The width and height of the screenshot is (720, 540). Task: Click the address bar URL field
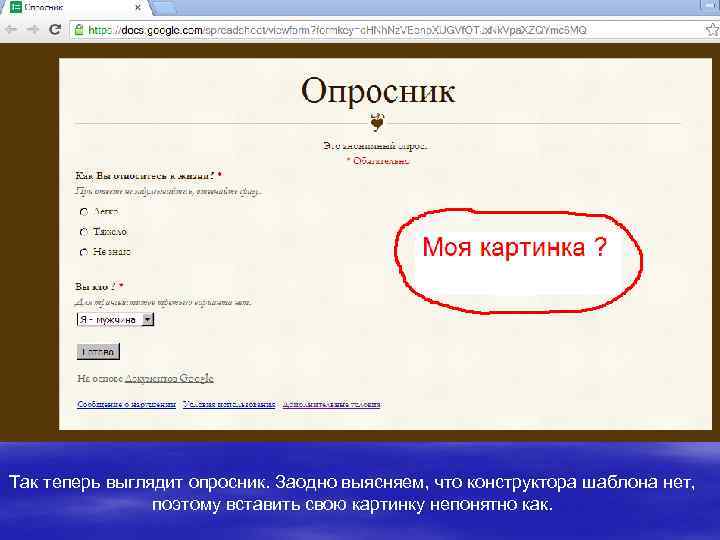pyautogui.click(x=387, y=30)
